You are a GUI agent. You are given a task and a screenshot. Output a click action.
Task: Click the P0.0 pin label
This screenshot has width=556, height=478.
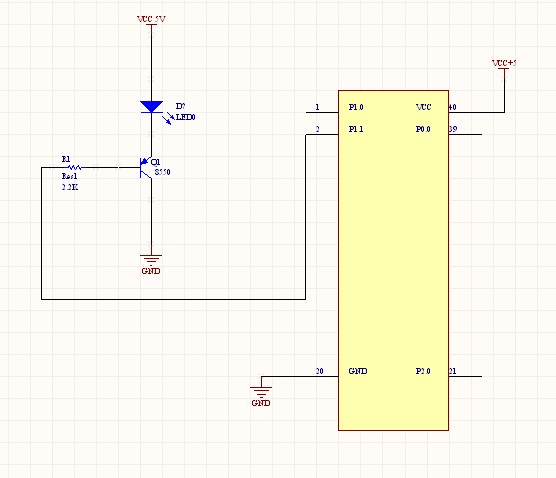click(x=423, y=129)
